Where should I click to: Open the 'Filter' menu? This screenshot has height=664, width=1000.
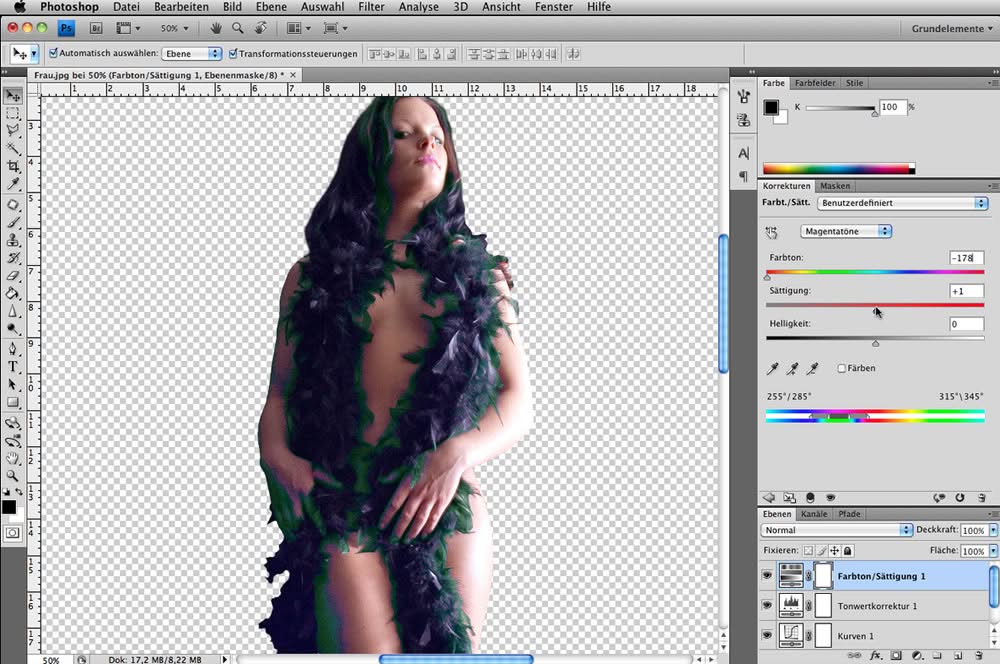point(371,7)
